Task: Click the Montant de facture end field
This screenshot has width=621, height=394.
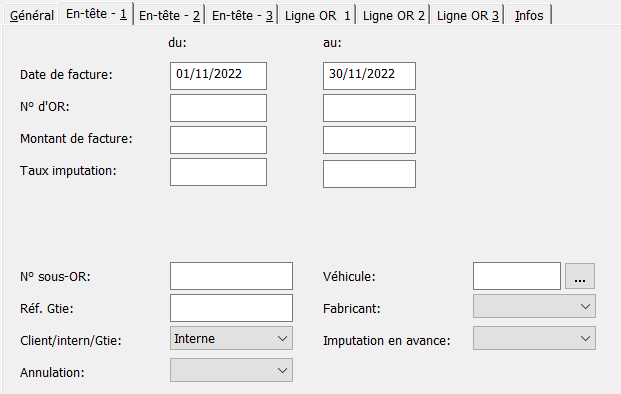Action: (369, 140)
